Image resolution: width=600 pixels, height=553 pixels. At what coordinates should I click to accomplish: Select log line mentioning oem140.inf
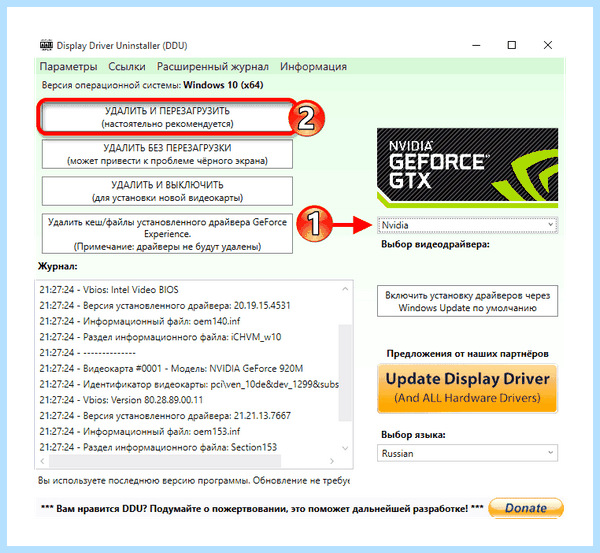(140, 321)
